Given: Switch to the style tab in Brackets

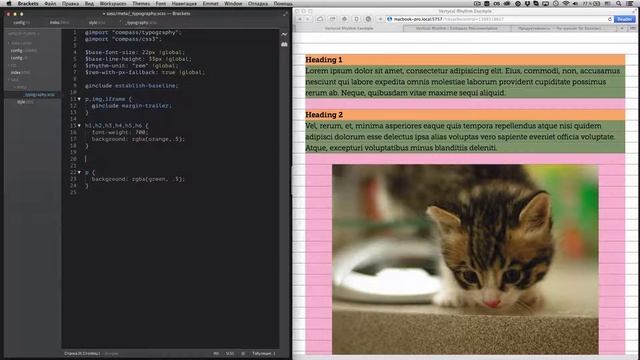Looking at the screenshot, I should tap(97, 23).
